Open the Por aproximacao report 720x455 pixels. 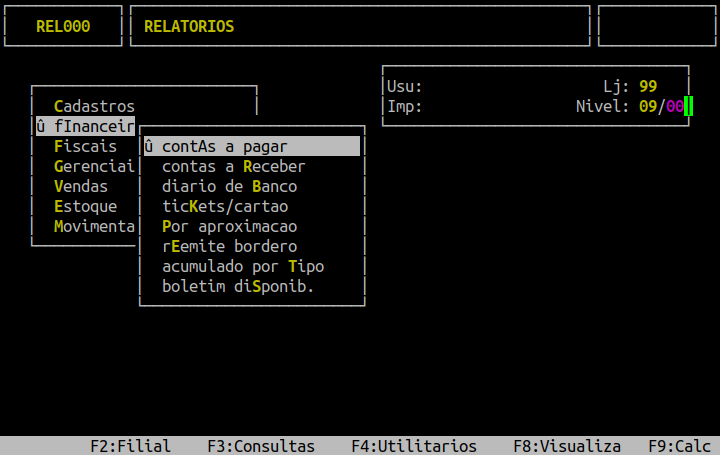[x=229, y=226]
